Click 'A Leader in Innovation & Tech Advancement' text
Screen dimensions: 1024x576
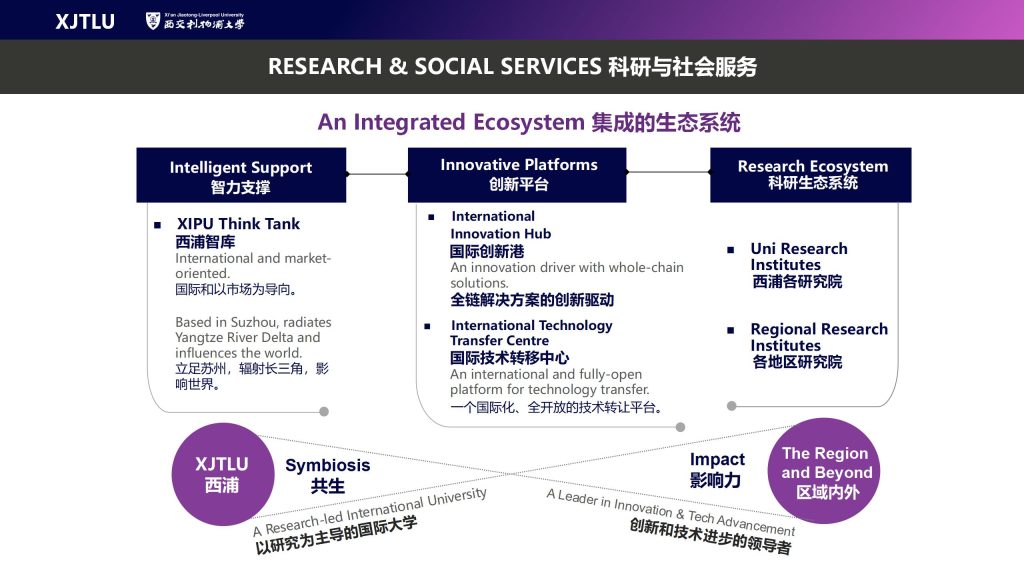tap(670, 511)
